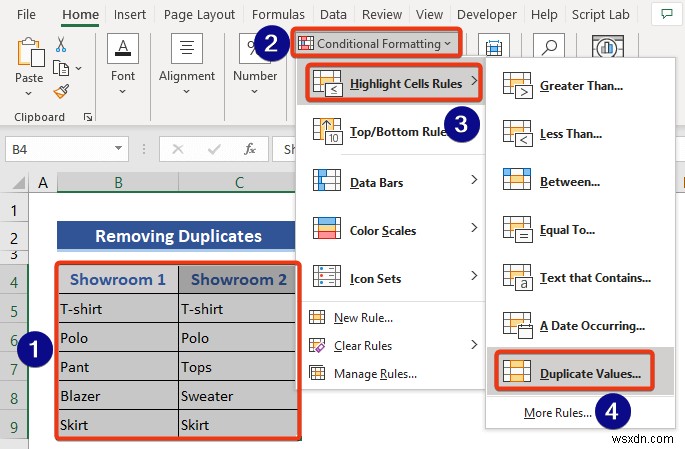Screen dimensions: 685x449
Task: Switch to the Developer tab
Action: coord(487,14)
